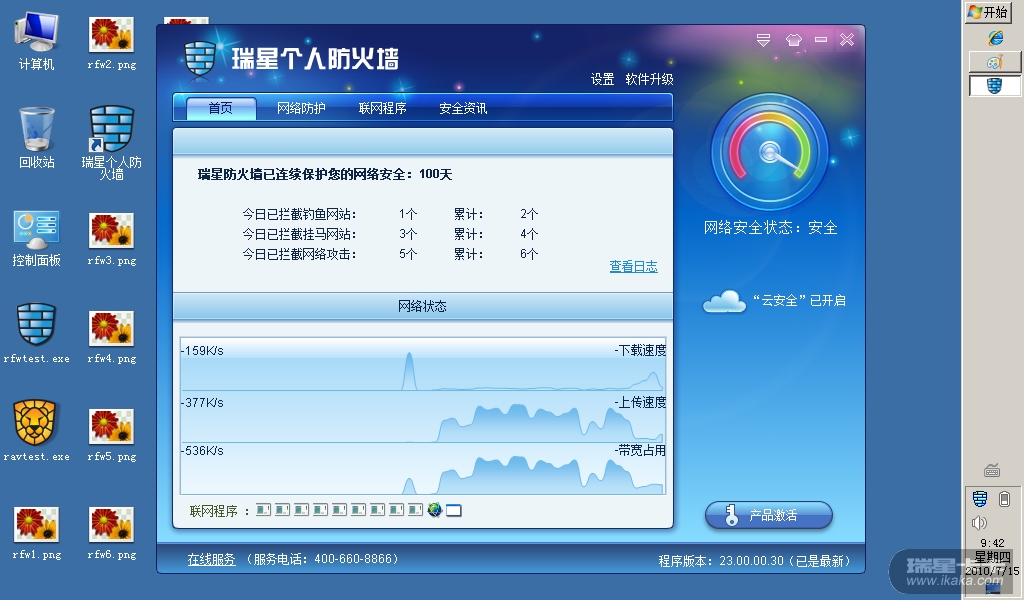Select the 计算机 desktop icon

click(x=37, y=40)
